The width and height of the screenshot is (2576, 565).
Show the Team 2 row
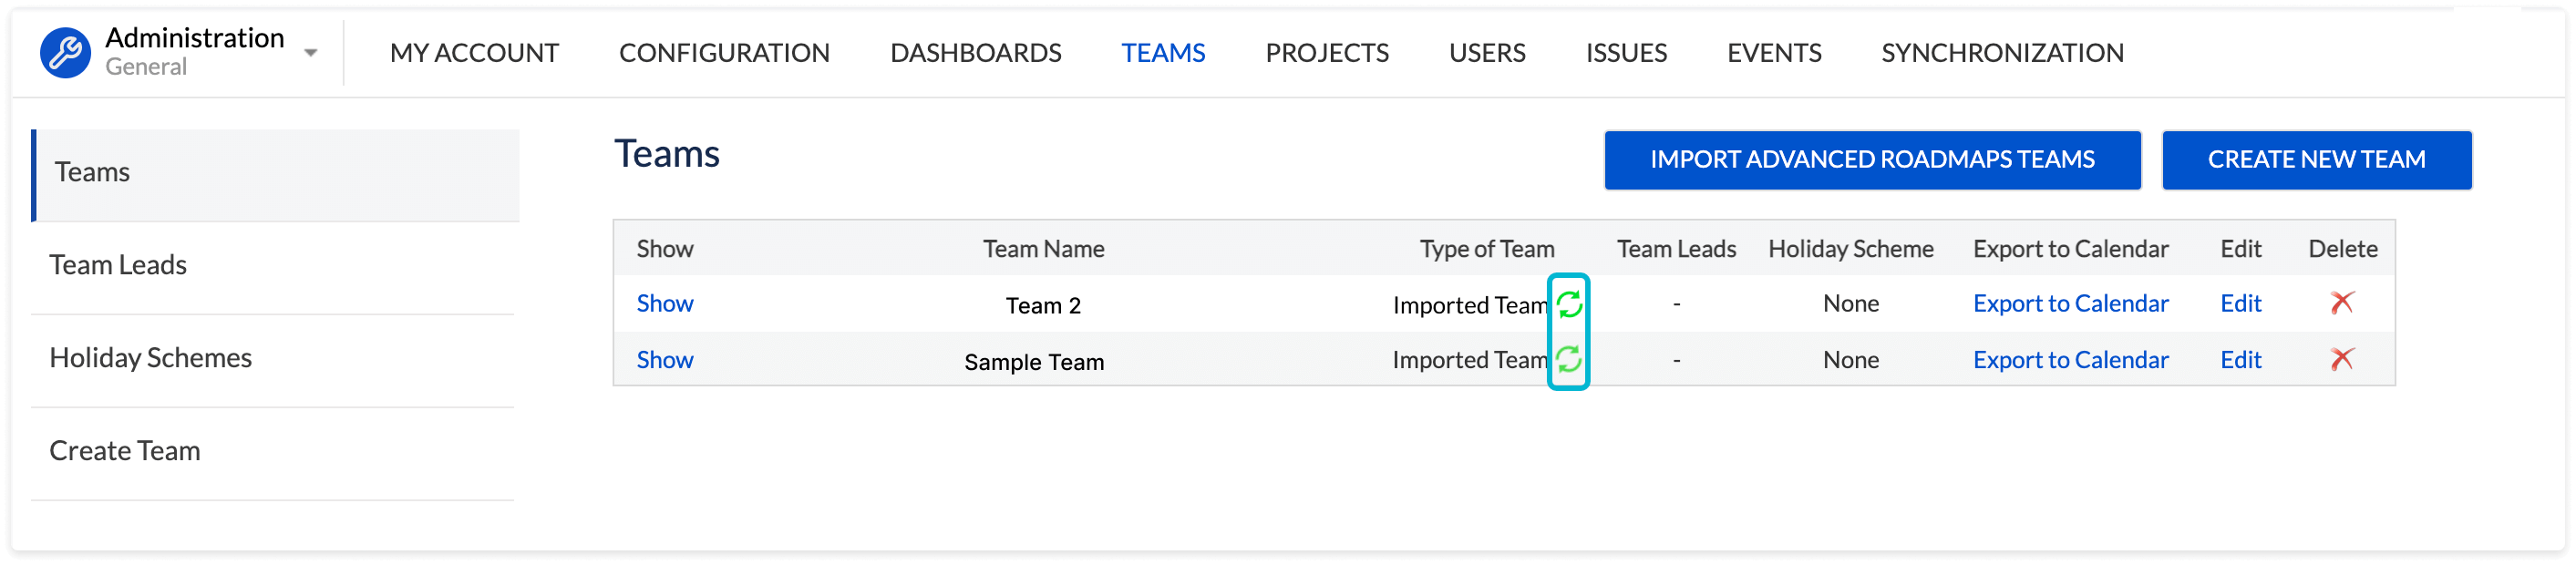pos(665,304)
